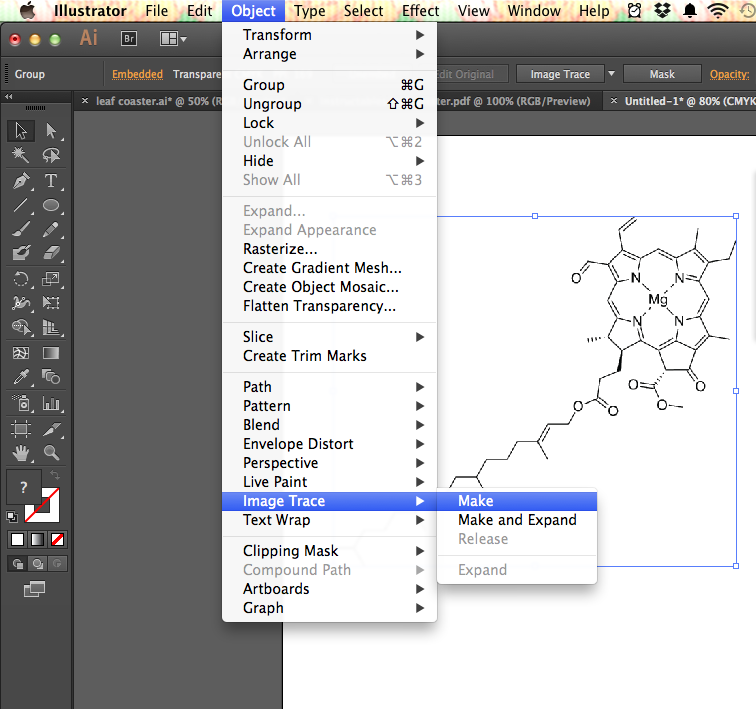
Task: Choose the Hand tool
Action: point(21,453)
